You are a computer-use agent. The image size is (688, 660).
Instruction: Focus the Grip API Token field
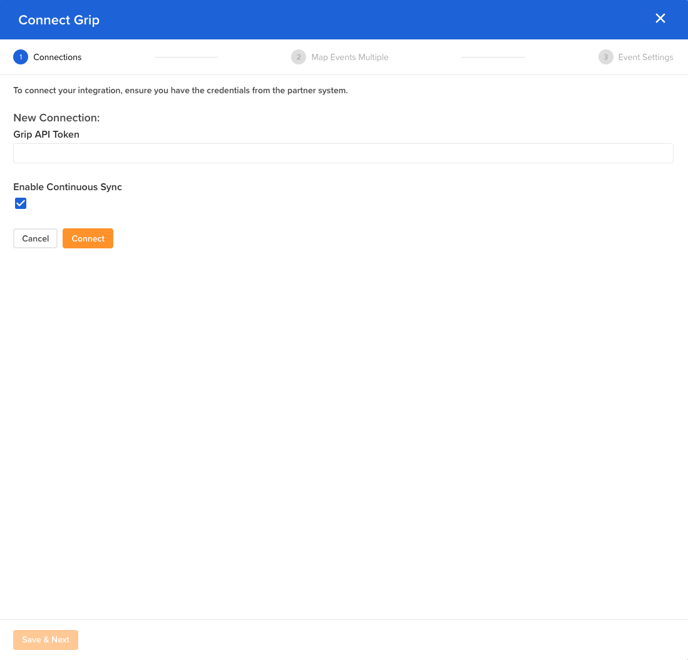click(x=343, y=153)
